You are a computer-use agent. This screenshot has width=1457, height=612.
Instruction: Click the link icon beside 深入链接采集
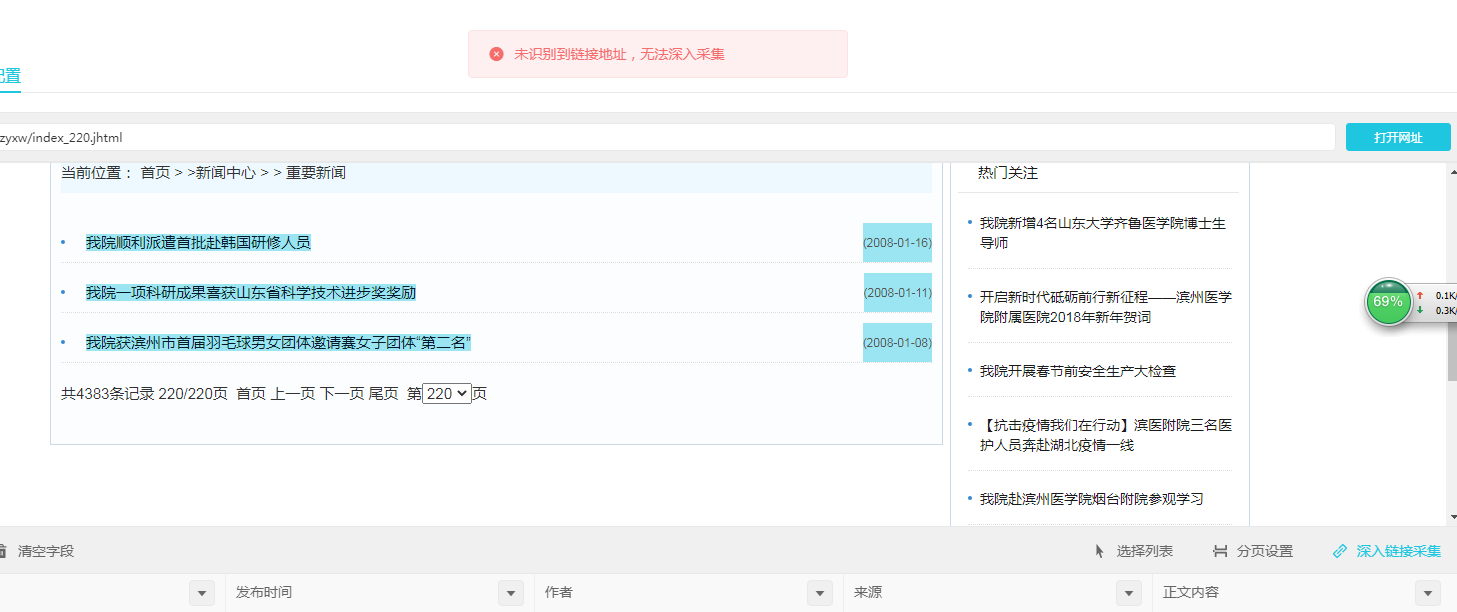(x=1340, y=551)
